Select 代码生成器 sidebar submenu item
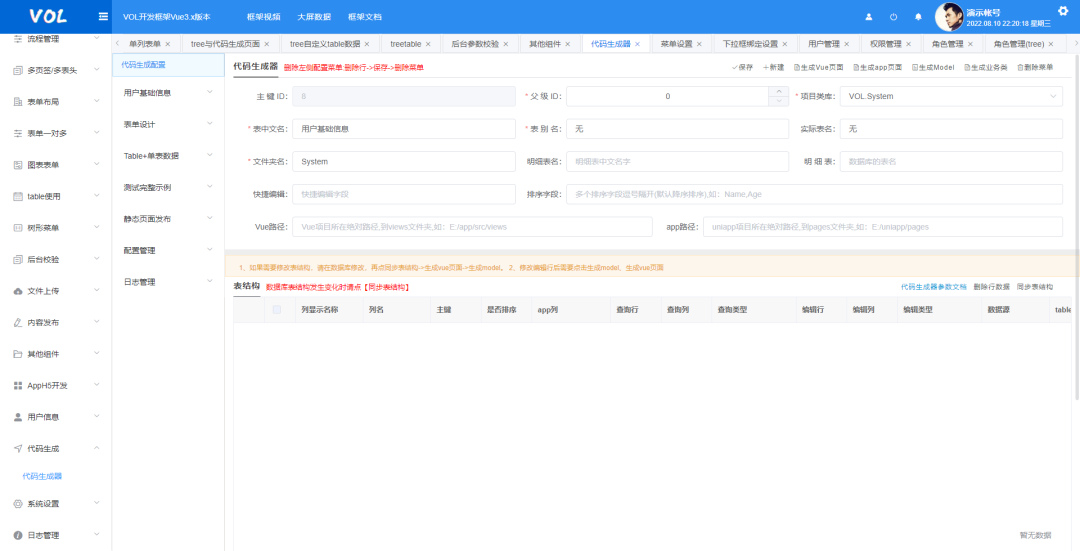The image size is (1080, 551). (x=43, y=476)
